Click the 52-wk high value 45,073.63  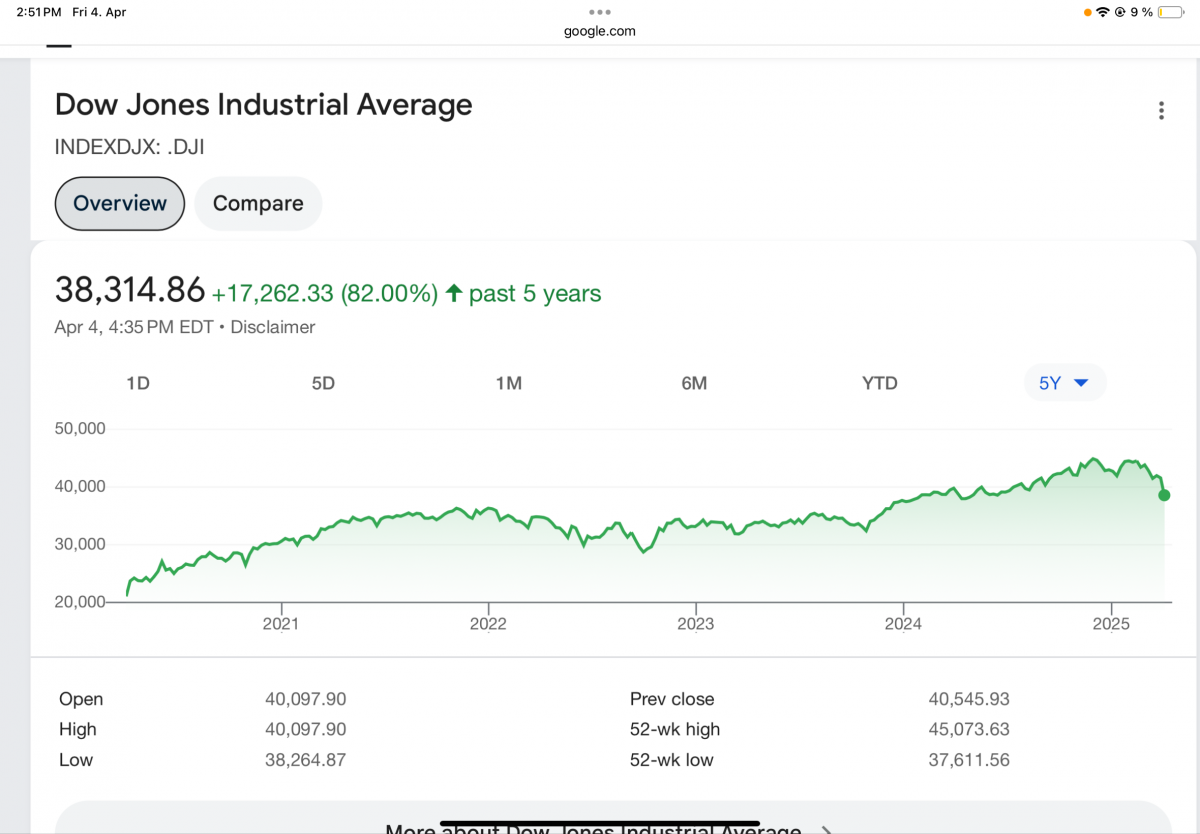[969, 729]
